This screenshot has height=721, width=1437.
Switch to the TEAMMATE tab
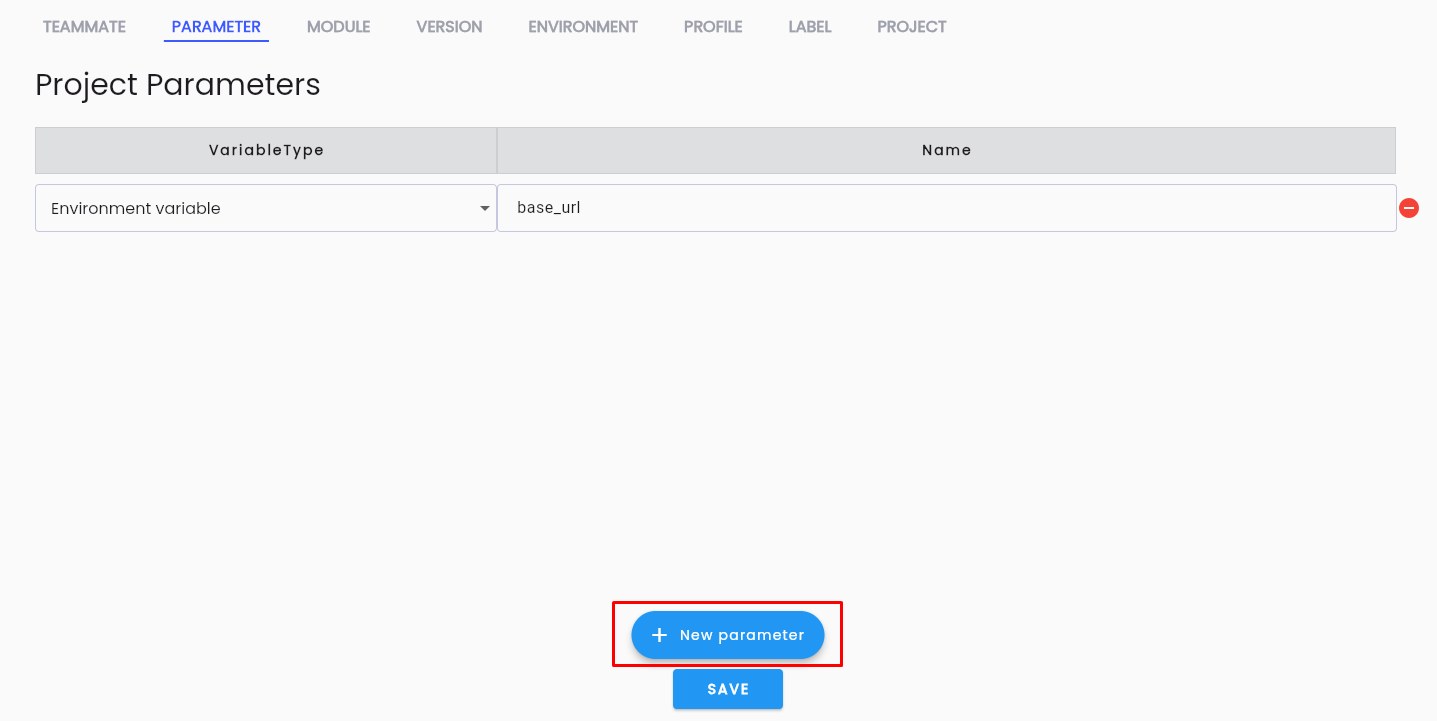click(x=84, y=27)
